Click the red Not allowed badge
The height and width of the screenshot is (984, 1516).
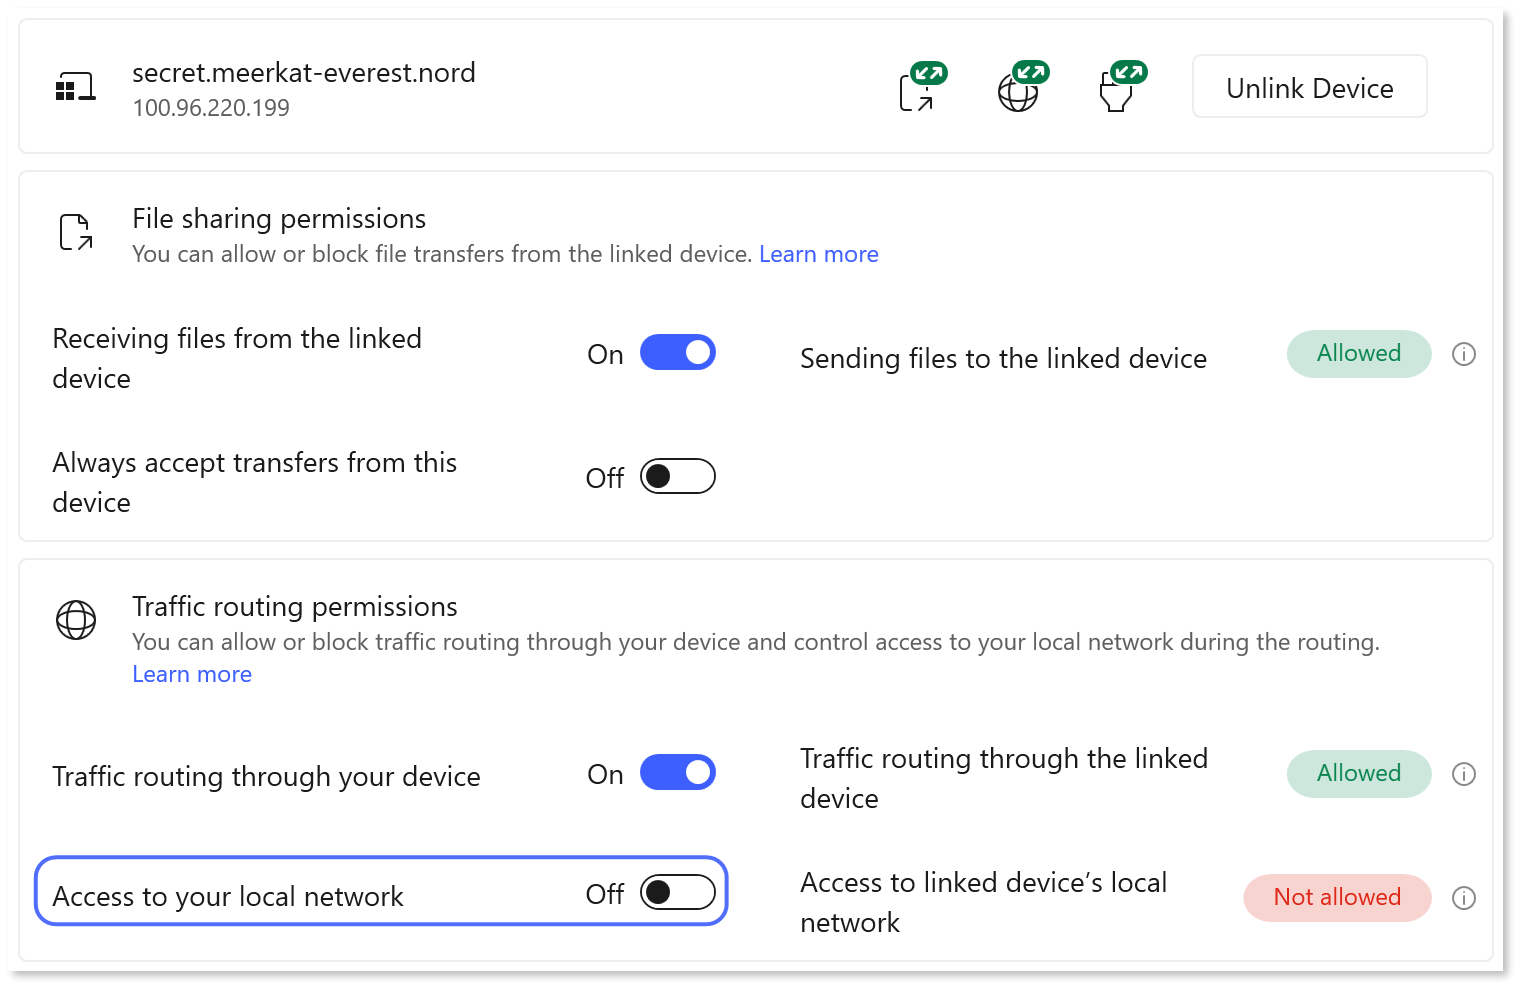click(1337, 898)
